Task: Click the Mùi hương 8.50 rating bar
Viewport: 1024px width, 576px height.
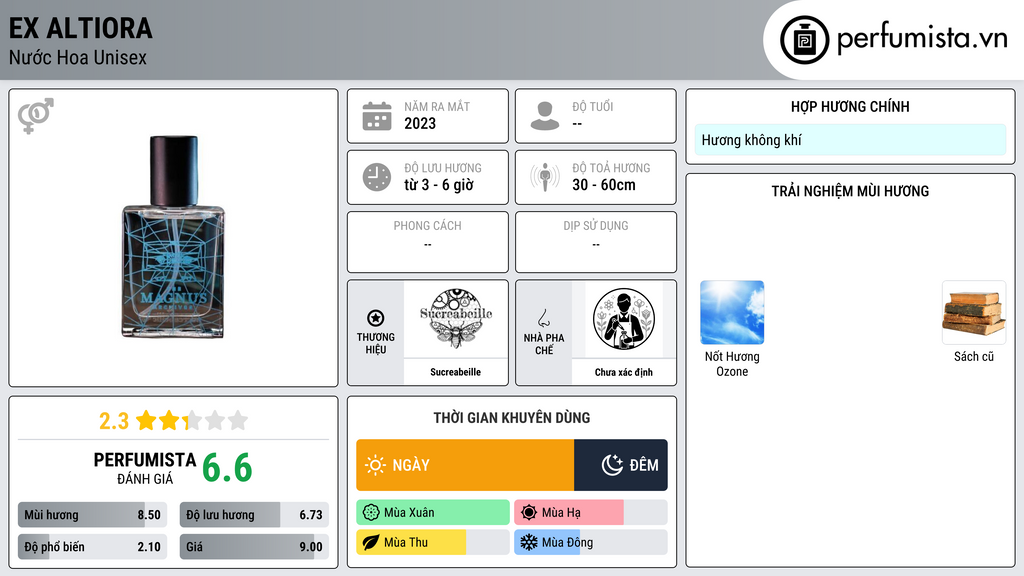Action: (x=93, y=515)
